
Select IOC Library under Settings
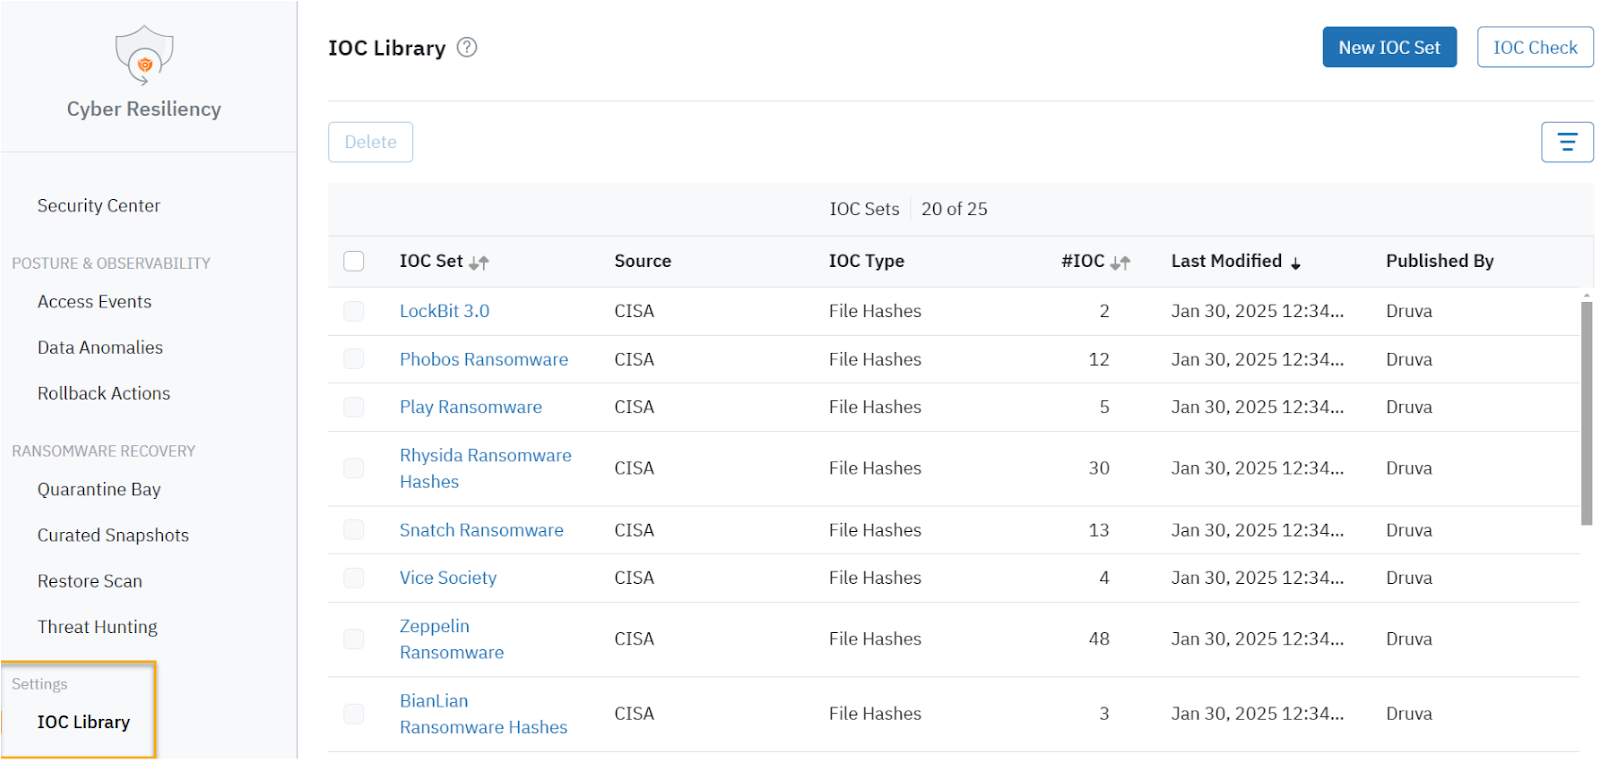83,722
